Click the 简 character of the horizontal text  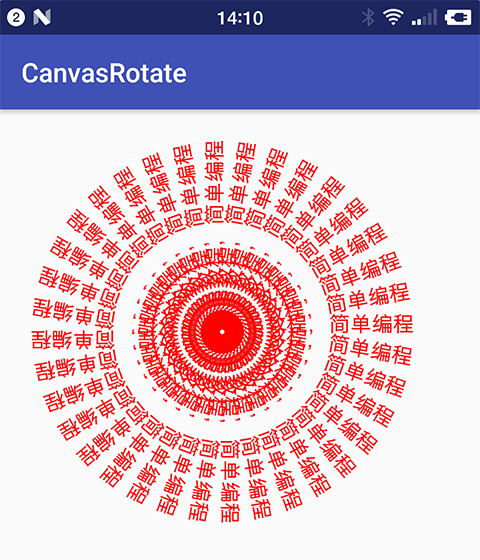339,325
